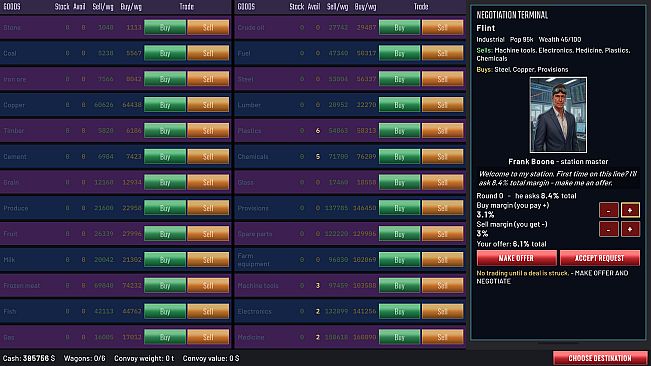The height and width of the screenshot is (366, 651).
Task: Buy Fuel
Action: [x=399, y=53]
